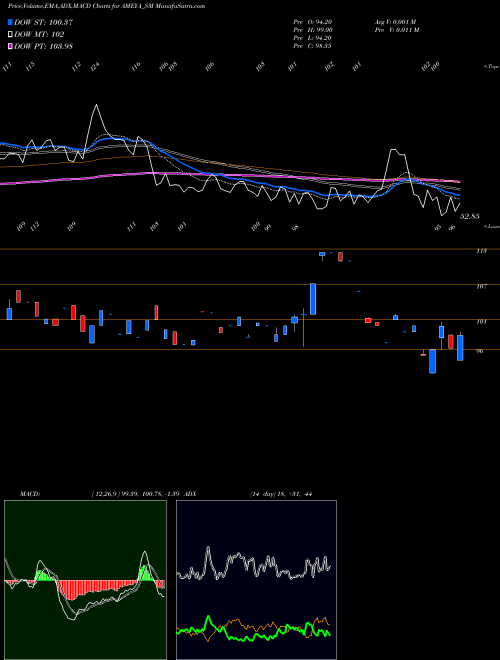
Task: Open the ADX indicator panel
Action: 256,580
